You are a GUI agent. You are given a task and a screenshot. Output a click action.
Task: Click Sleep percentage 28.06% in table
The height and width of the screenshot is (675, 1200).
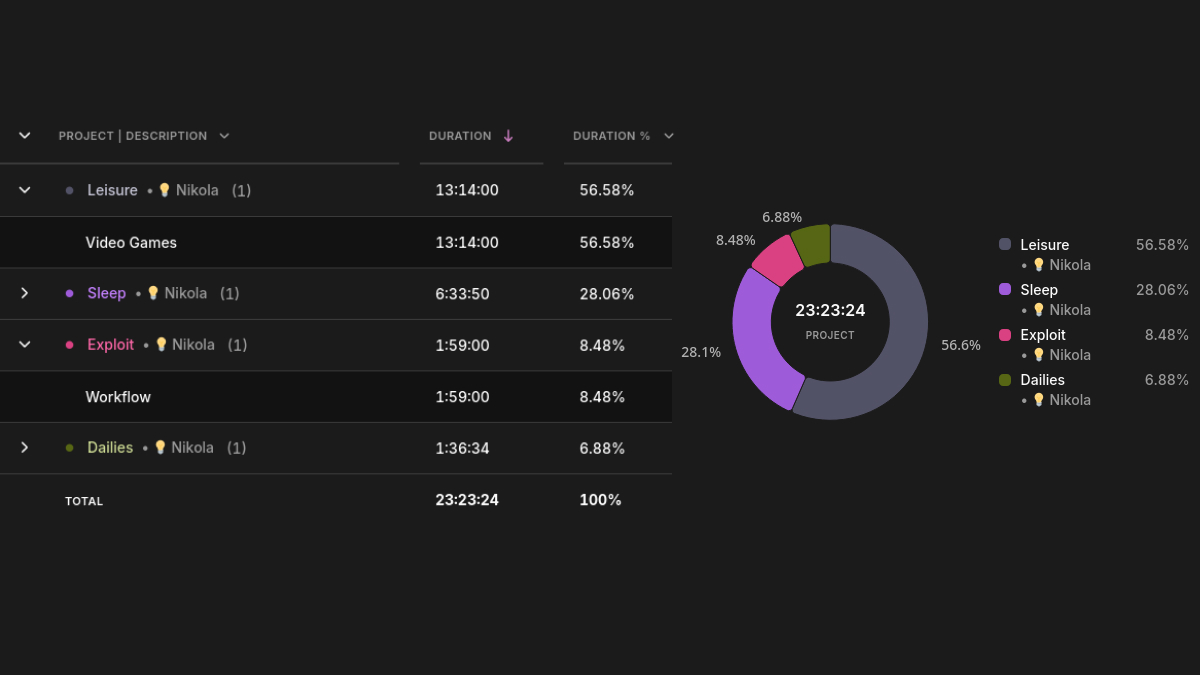(607, 294)
